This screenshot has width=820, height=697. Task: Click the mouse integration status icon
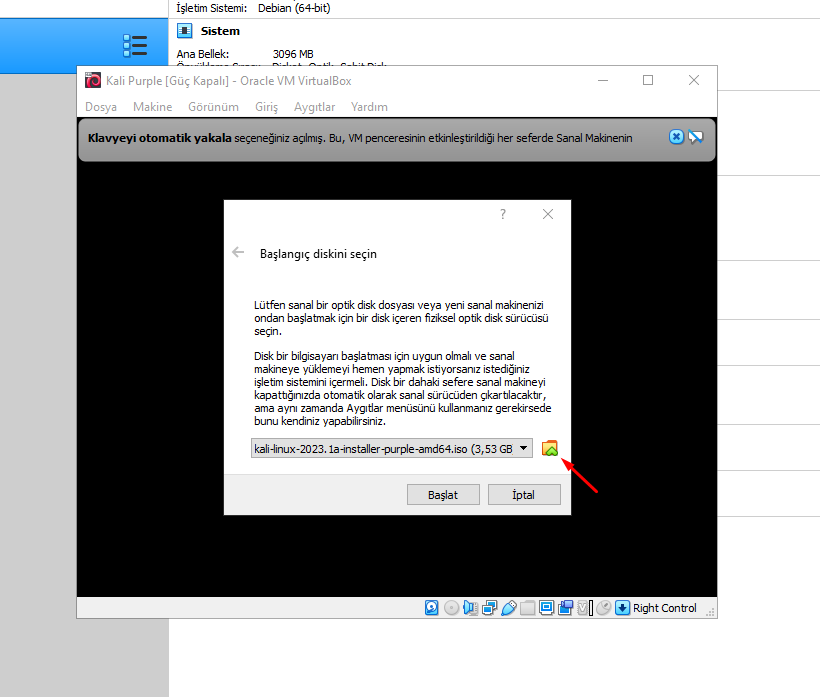point(603,608)
